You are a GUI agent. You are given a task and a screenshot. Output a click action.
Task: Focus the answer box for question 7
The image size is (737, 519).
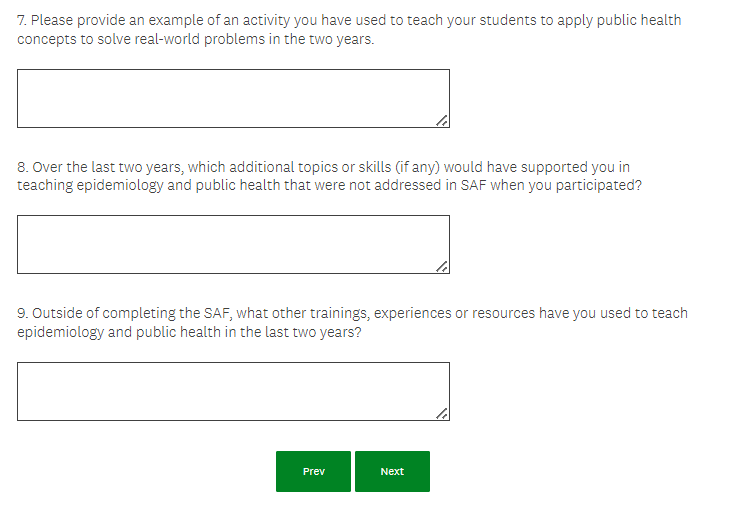pyautogui.click(x=233, y=98)
